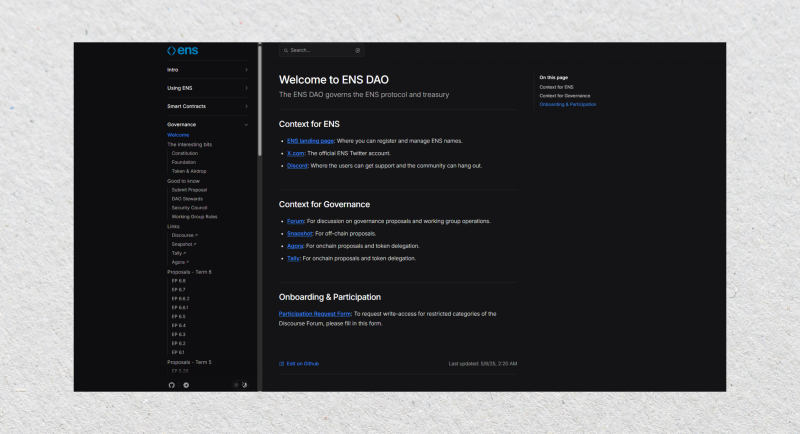800x434 pixels.
Task: Click the Agora link in Context for Governance
Action: [x=295, y=246]
